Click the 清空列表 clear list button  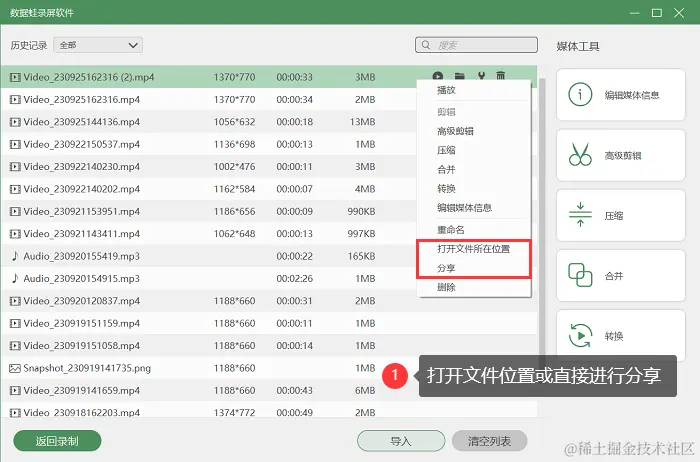click(x=489, y=441)
